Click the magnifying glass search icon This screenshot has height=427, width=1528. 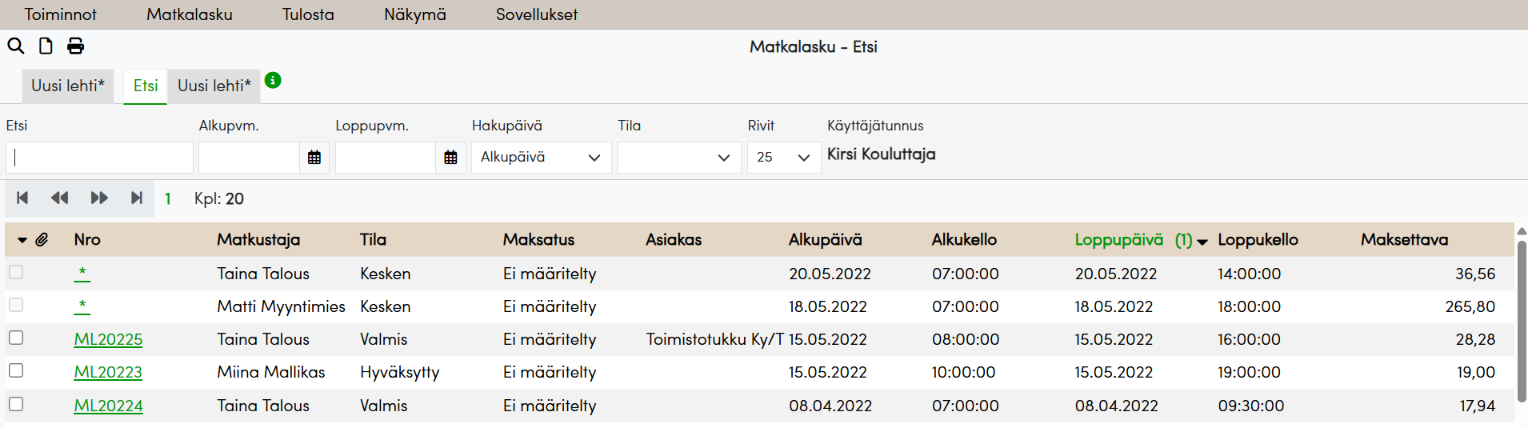tap(15, 46)
